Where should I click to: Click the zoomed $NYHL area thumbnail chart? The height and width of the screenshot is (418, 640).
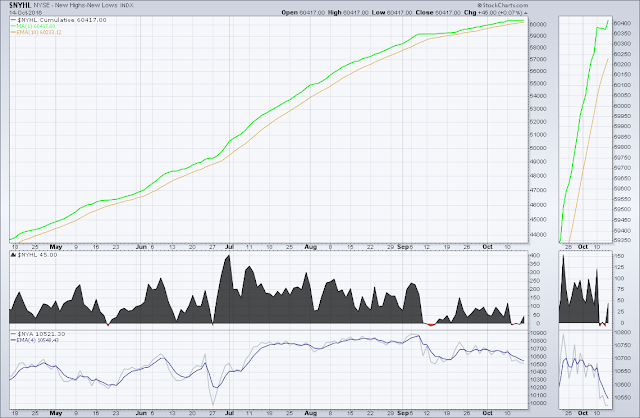tap(585, 288)
